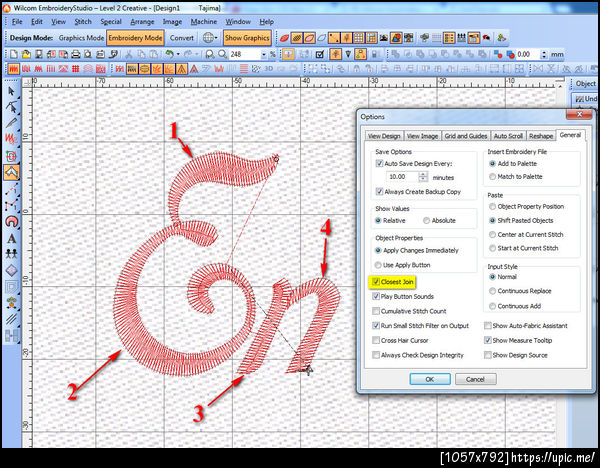The width and height of the screenshot is (600, 468).
Task: Uncheck Show Measure Tooltip
Action: [488, 340]
